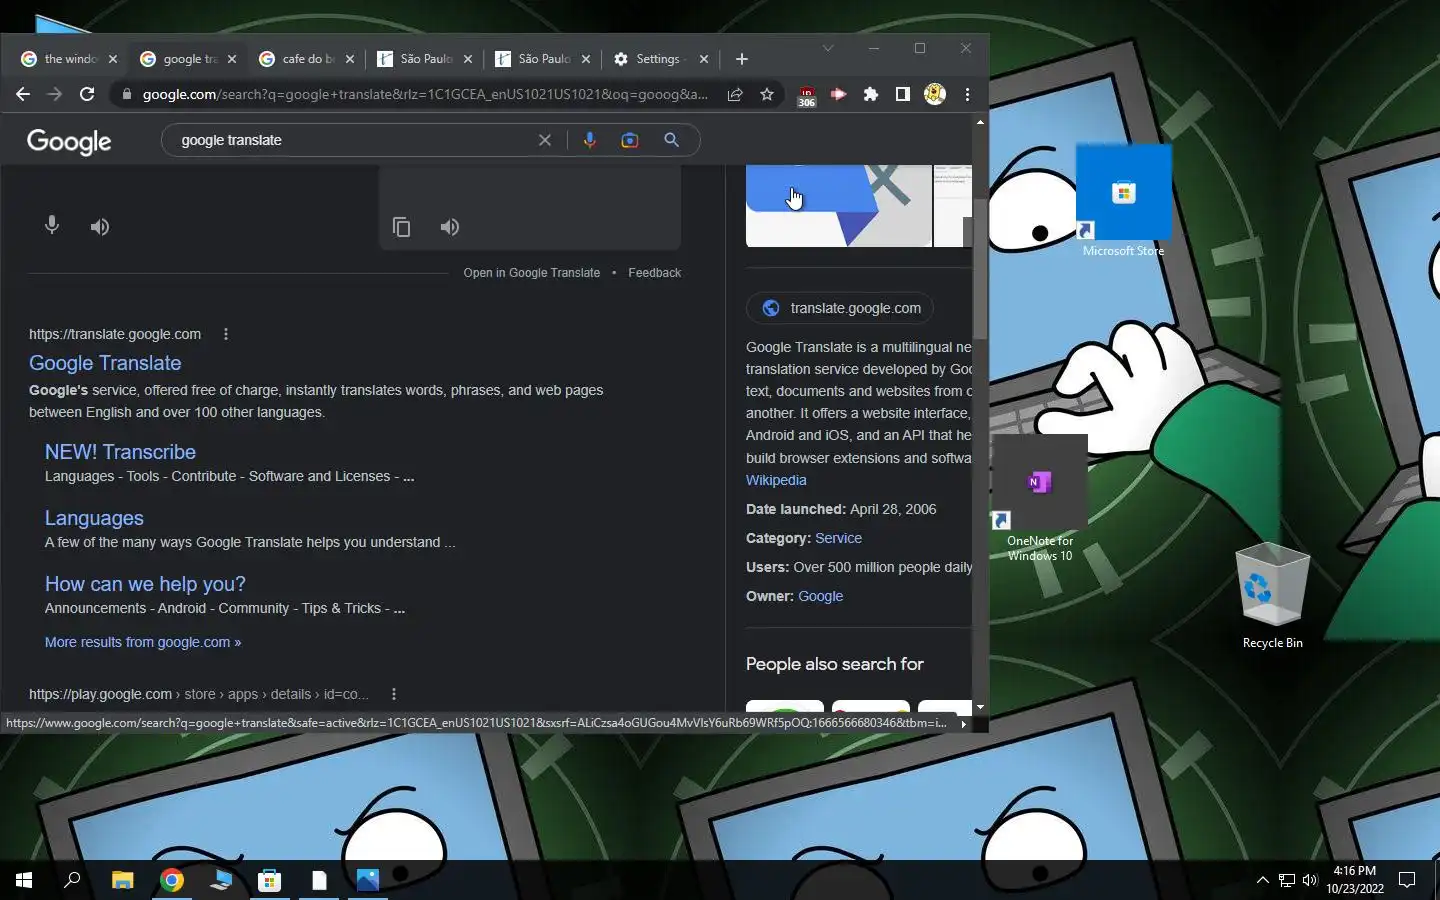Open the tab search chevron
Image resolution: width=1440 pixels, height=900 pixels.
coord(828,48)
